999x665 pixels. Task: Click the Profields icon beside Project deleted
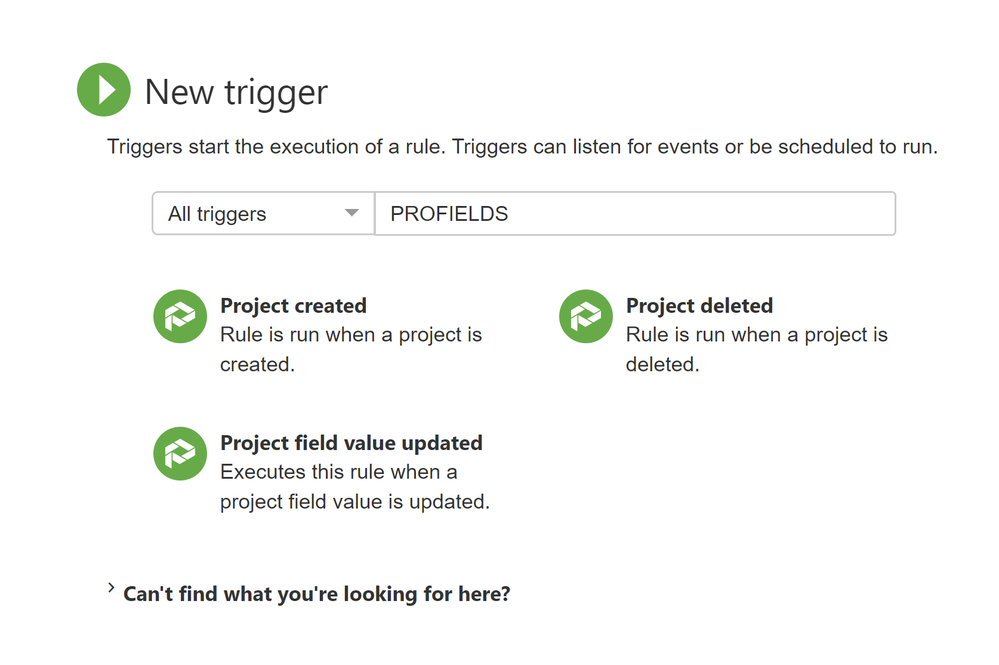[586, 317]
